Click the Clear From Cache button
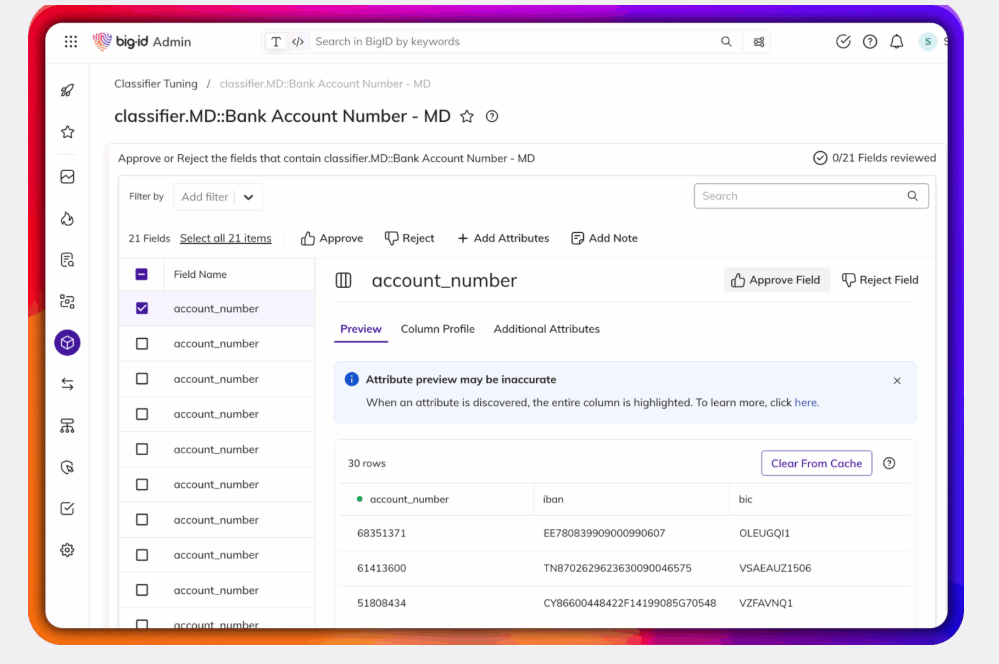Screen dimensions: 999x664 [x=816, y=464]
